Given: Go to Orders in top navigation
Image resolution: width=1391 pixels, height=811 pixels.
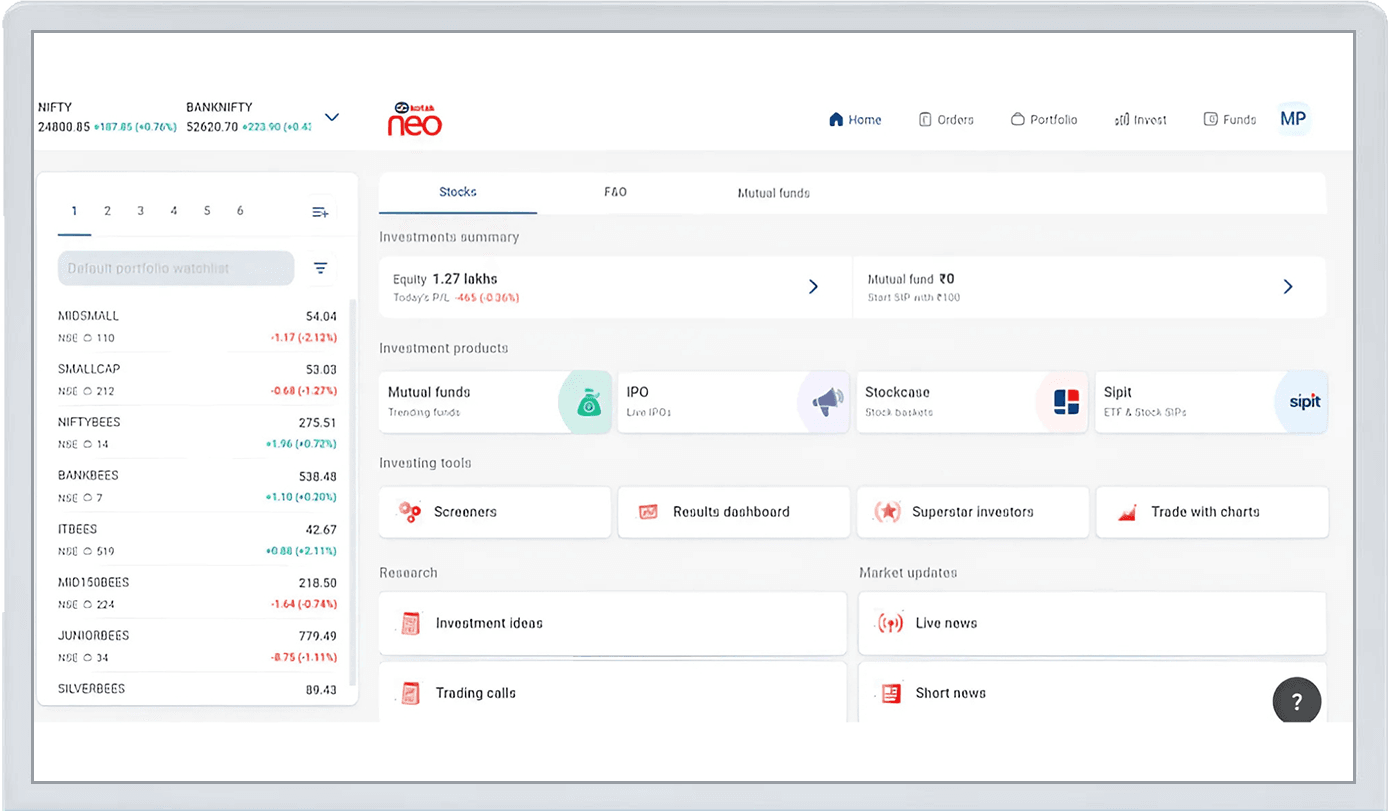Looking at the screenshot, I should click(946, 120).
